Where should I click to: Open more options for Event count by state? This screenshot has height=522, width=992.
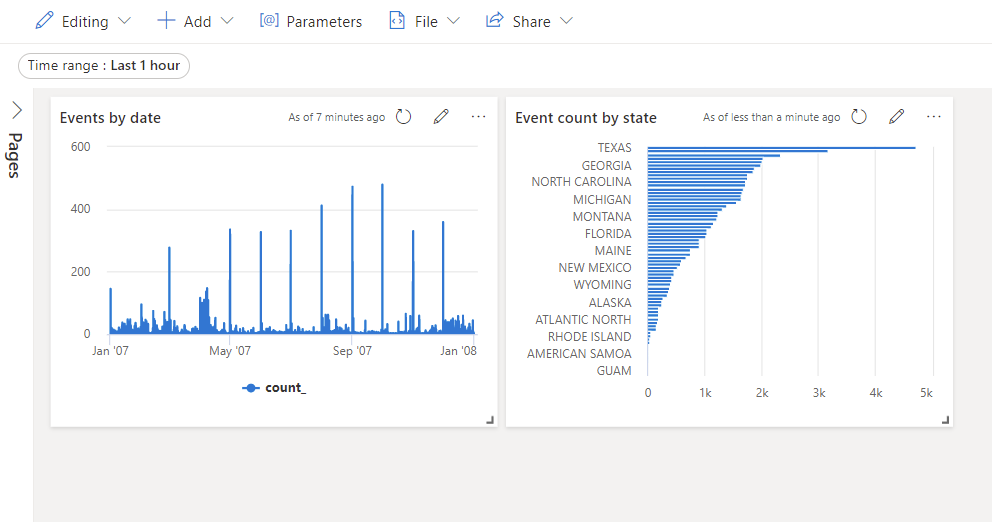pyautogui.click(x=934, y=116)
